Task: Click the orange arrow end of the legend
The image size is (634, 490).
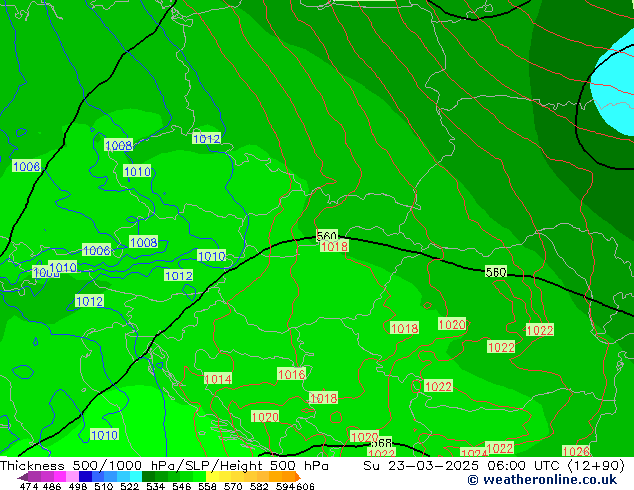Action: click(x=298, y=477)
